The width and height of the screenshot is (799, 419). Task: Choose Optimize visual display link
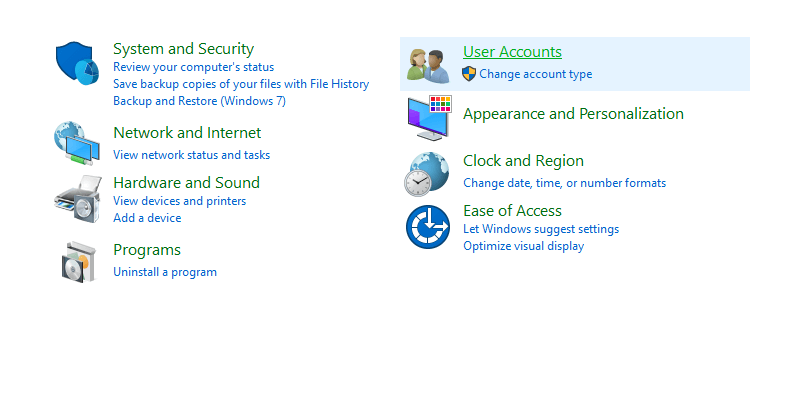pos(523,246)
